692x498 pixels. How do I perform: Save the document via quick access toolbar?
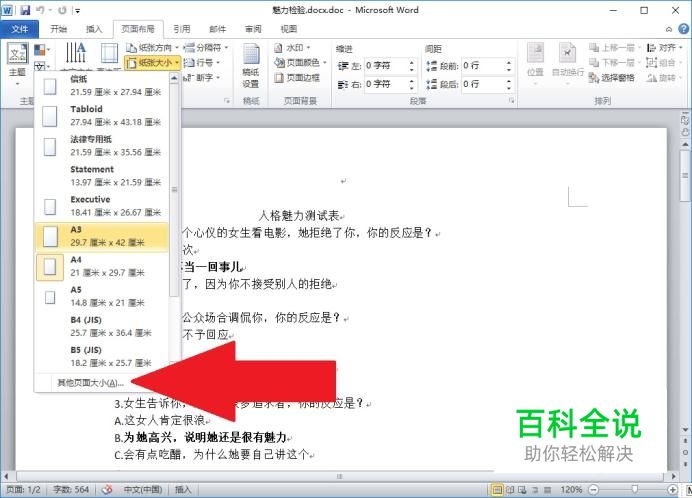point(25,10)
